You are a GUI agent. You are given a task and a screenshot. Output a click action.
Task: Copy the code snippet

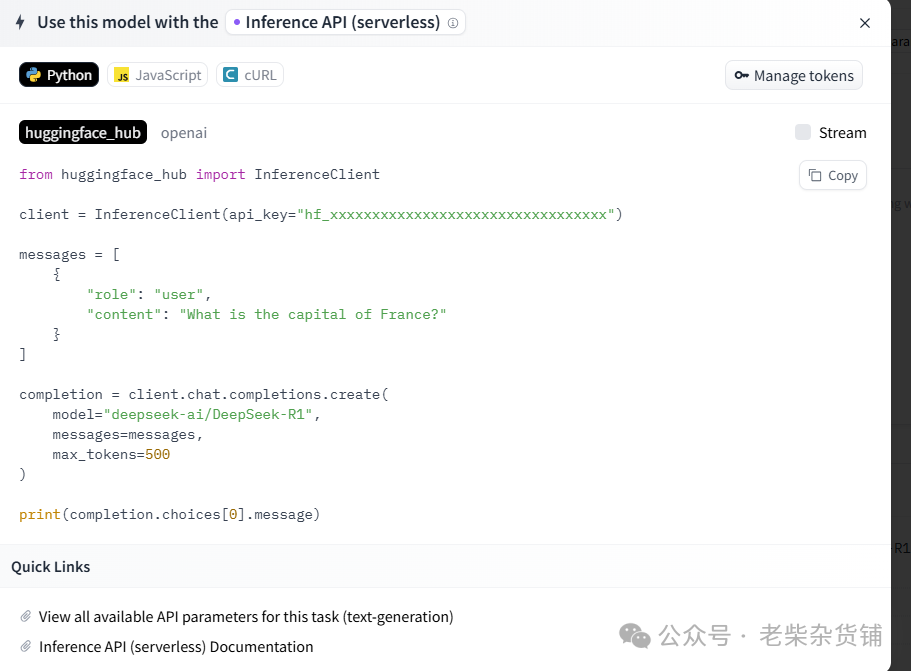click(833, 175)
